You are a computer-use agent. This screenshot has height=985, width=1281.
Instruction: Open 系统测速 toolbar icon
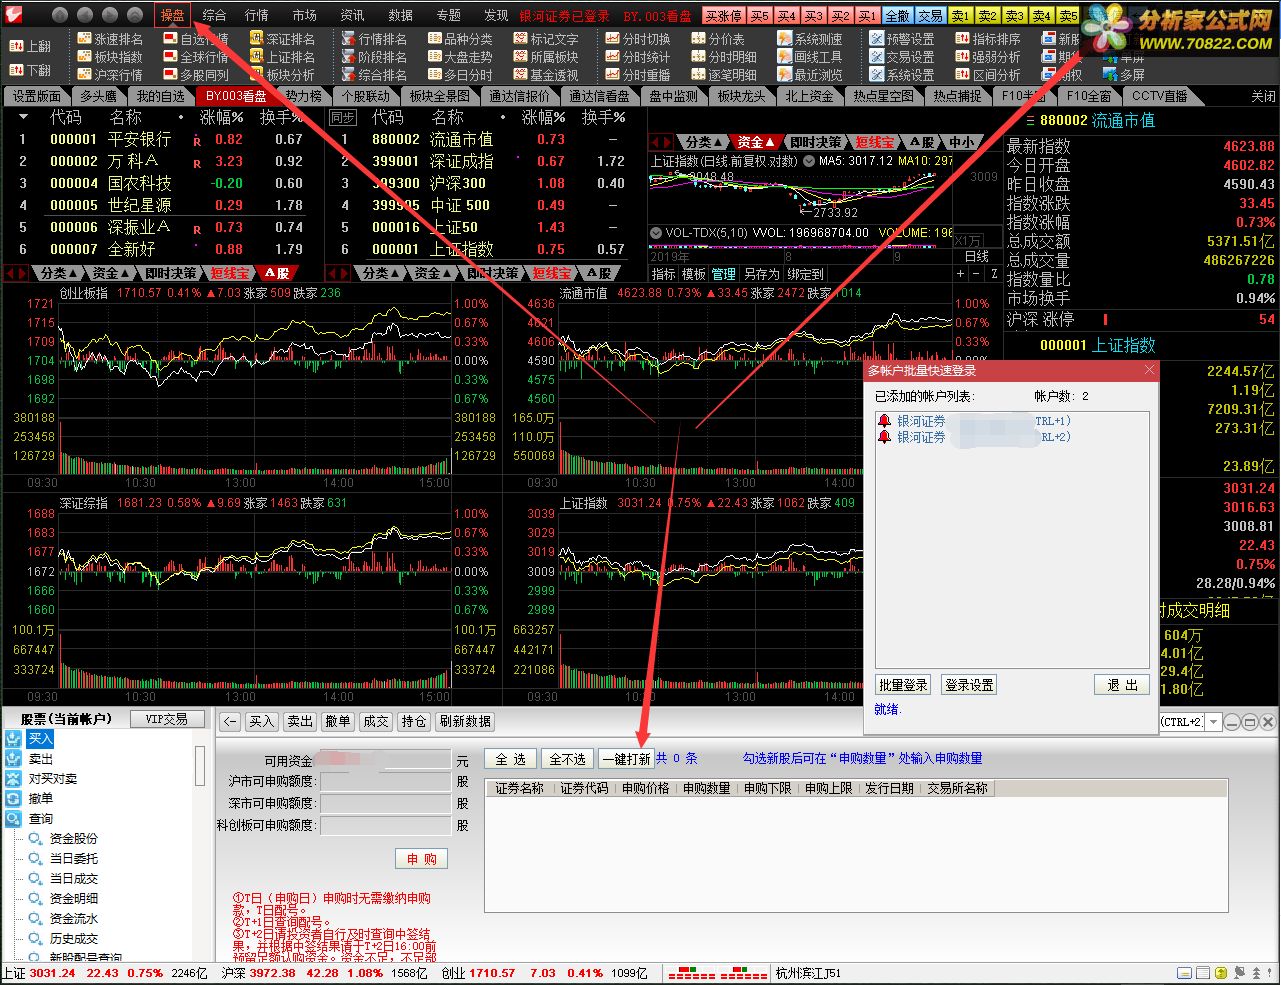(x=810, y=39)
